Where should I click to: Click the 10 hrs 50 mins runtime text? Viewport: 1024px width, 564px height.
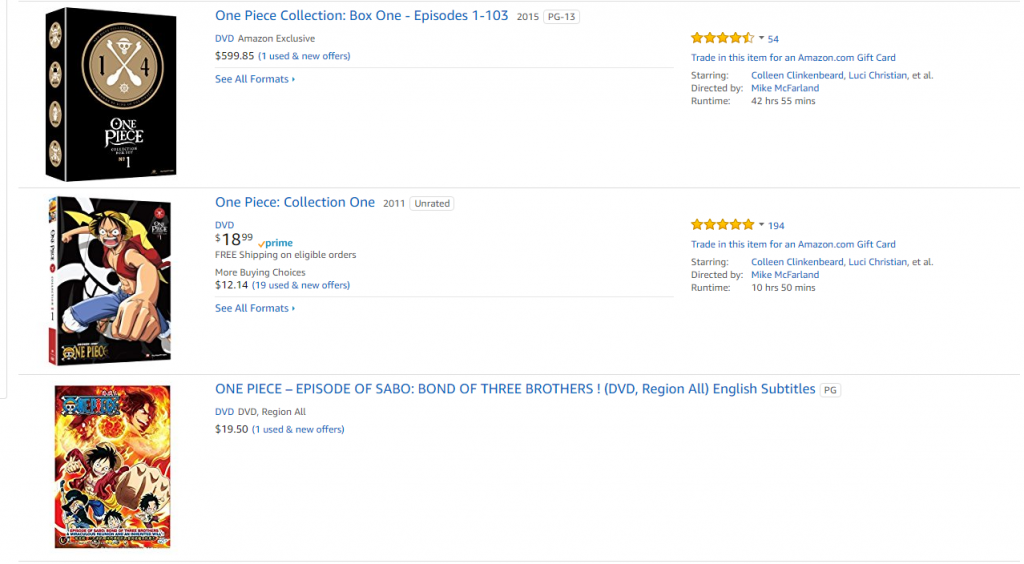pos(783,288)
